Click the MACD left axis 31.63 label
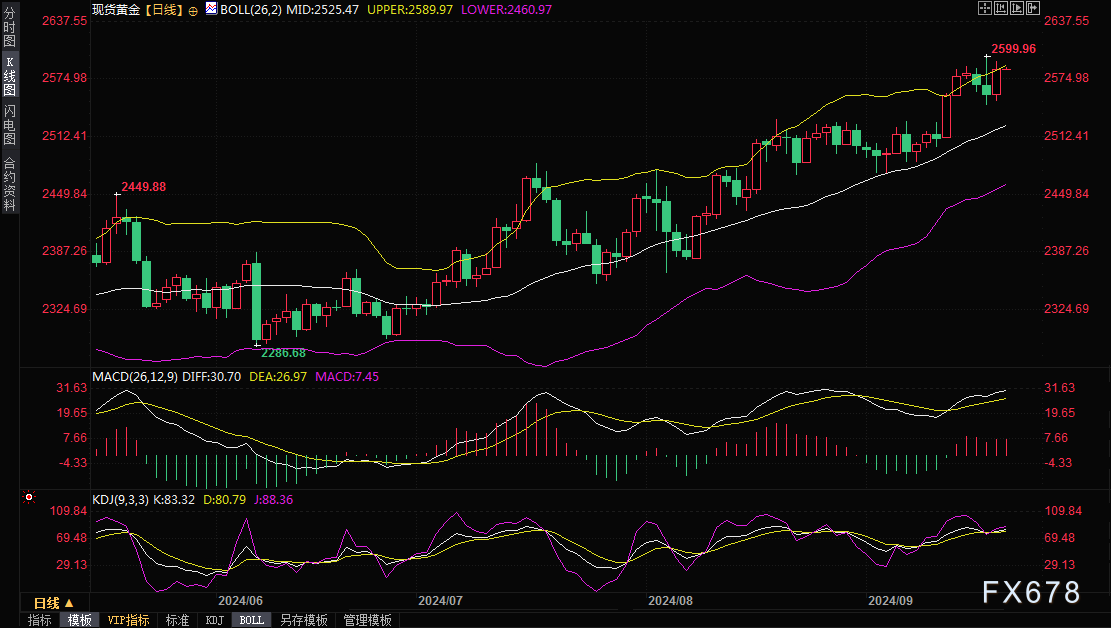 click(x=72, y=388)
